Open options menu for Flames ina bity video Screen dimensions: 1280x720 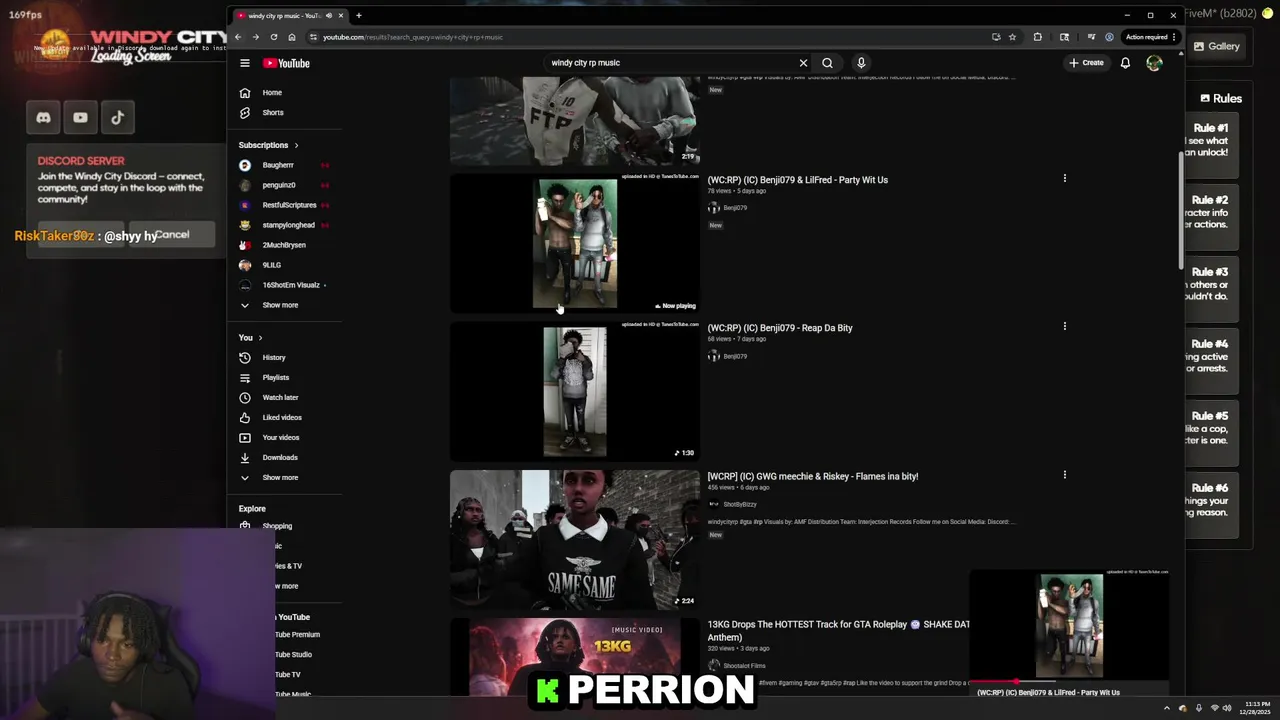[1065, 475]
